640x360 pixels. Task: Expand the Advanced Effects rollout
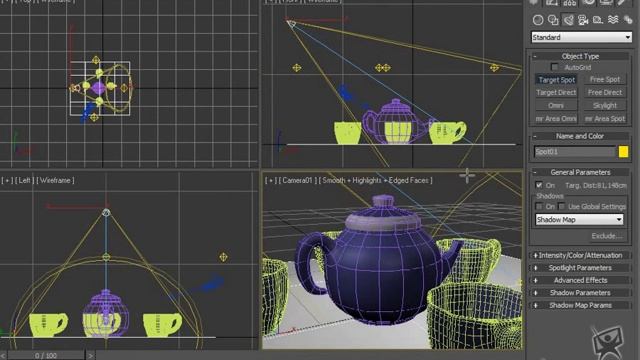coord(580,280)
